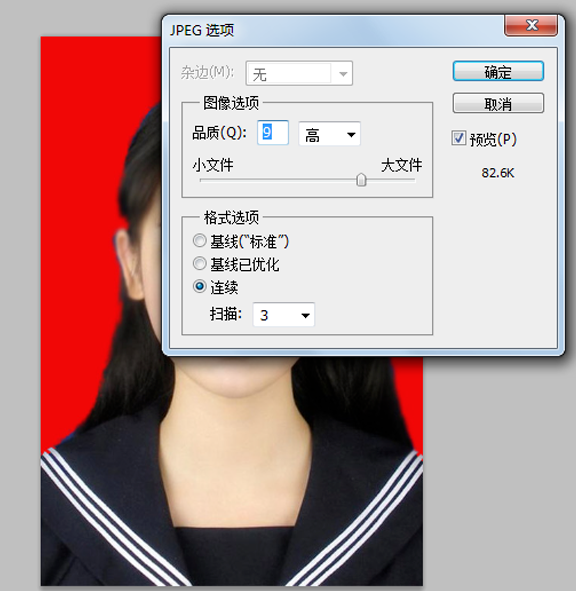Select the 基线("标准") radio option
The width and height of the screenshot is (576, 591).
click(x=199, y=241)
